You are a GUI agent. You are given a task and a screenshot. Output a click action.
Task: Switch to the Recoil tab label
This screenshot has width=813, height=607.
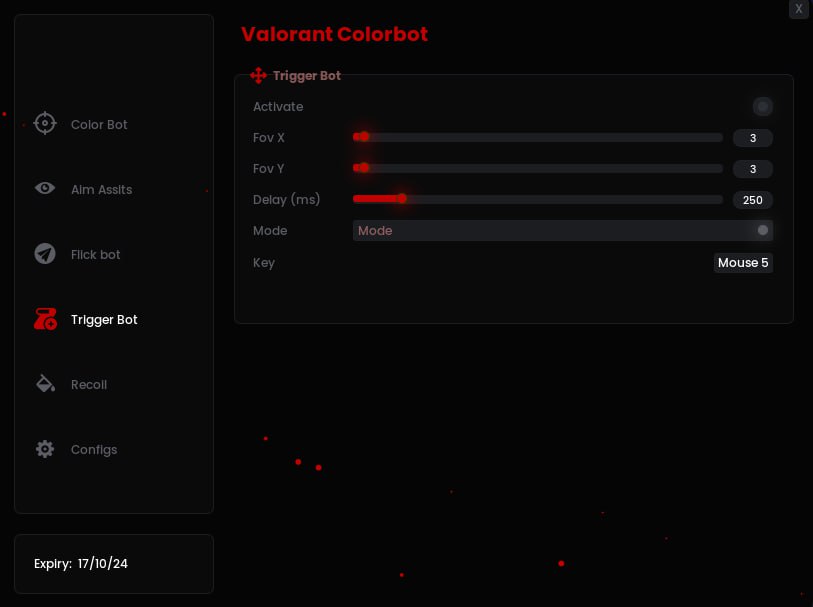[x=89, y=385]
